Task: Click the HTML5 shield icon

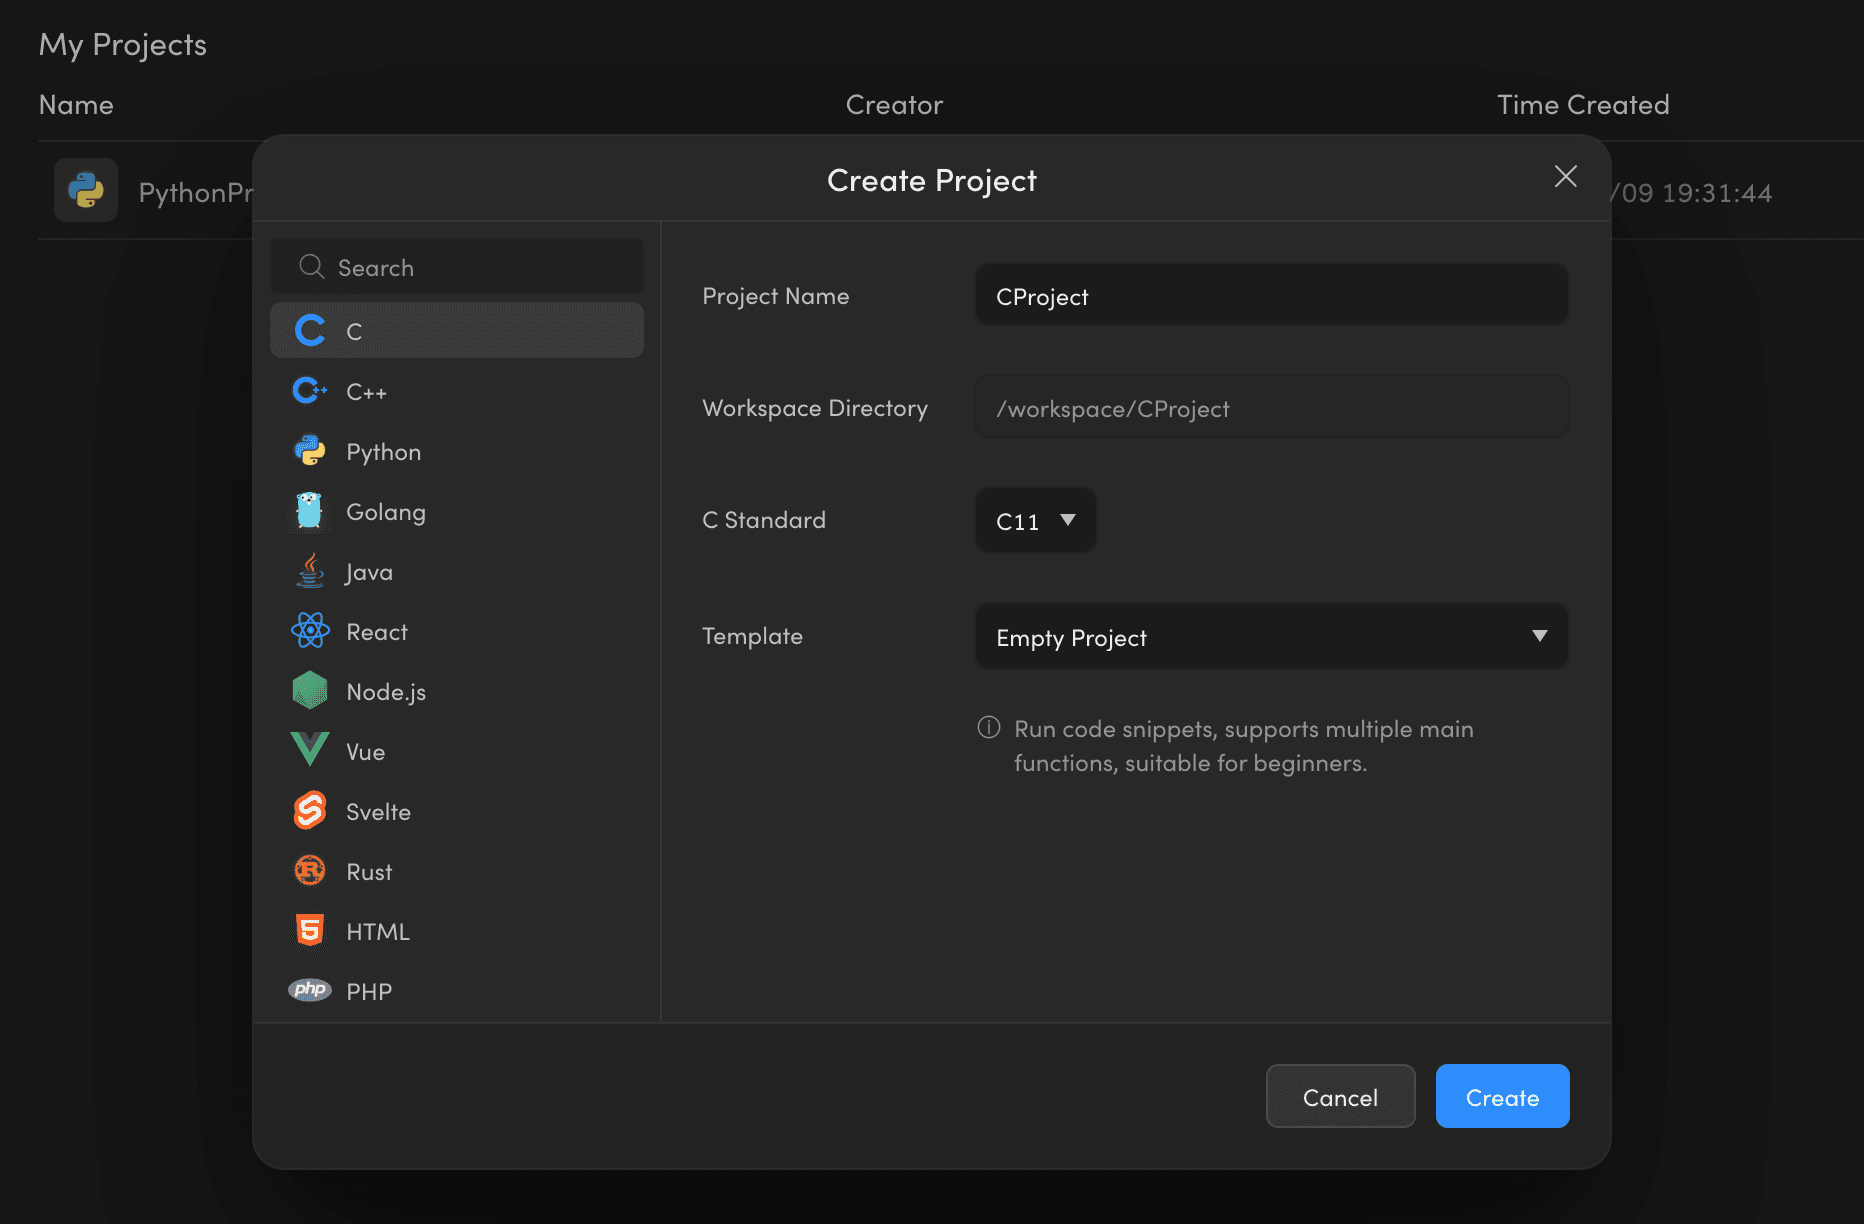Action: (x=309, y=930)
